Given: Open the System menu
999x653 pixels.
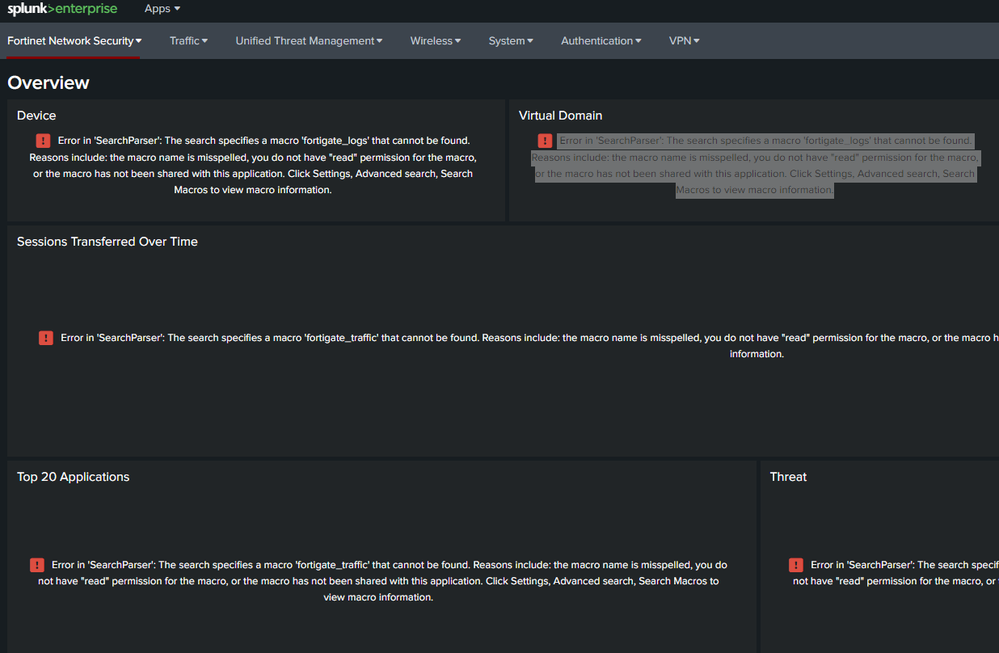Looking at the screenshot, I should pyautogui.click(x=510, y=41).
